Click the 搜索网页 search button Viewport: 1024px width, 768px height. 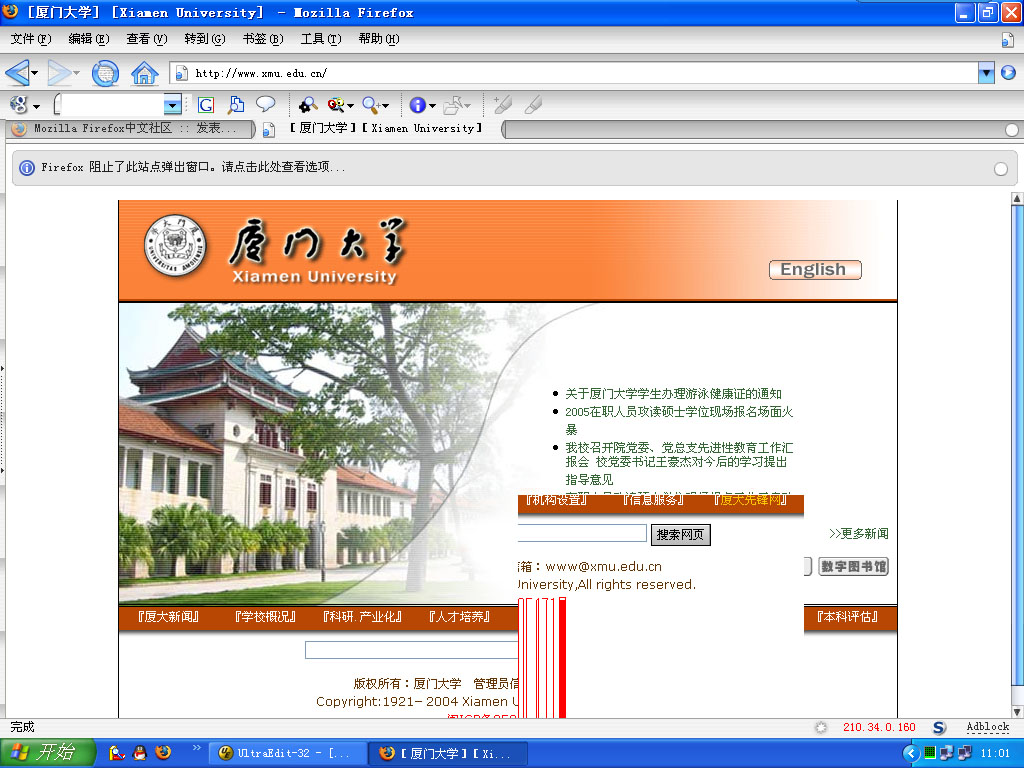point(680,535)
